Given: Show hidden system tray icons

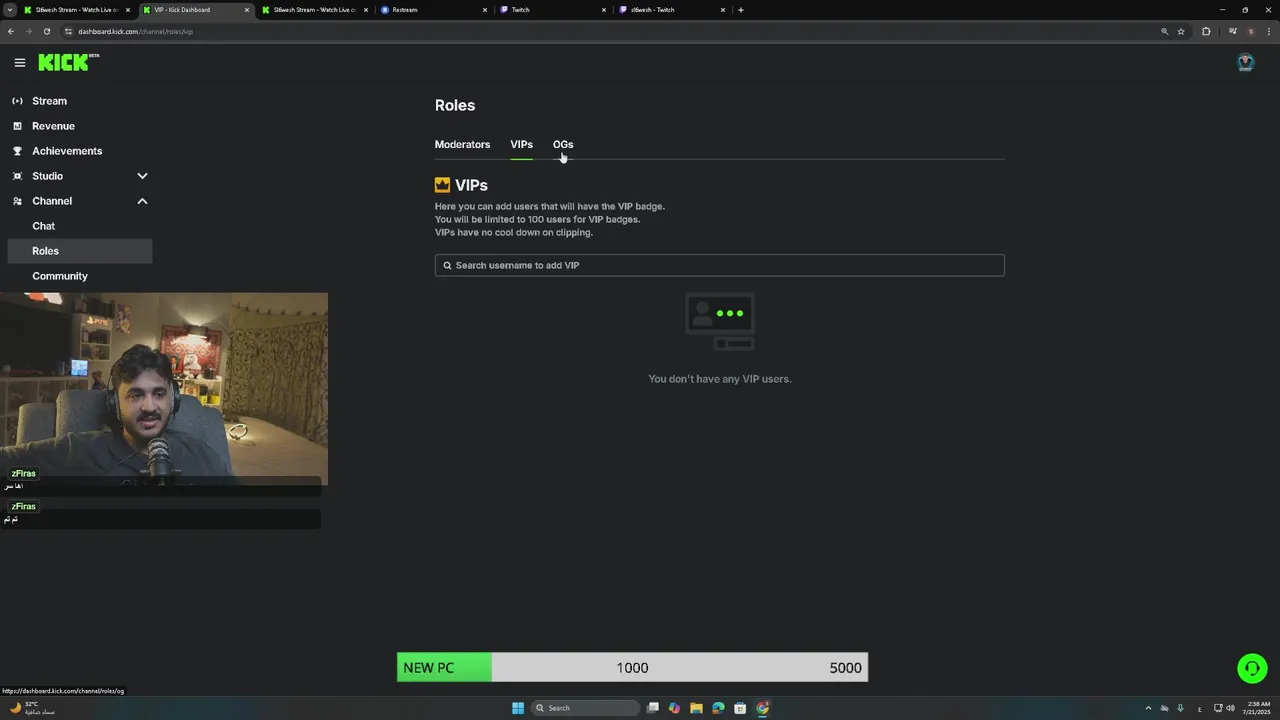Looking at the screenshot, I should [1148, 708].
